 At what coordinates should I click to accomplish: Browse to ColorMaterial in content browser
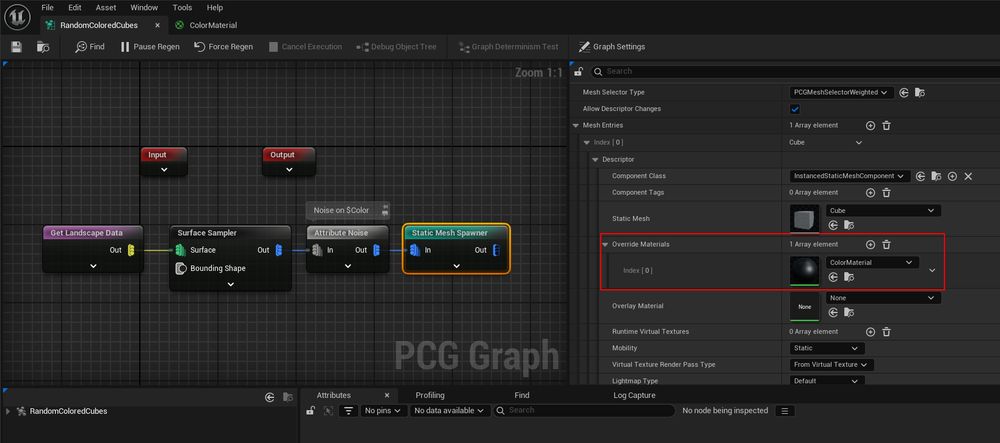849,277
